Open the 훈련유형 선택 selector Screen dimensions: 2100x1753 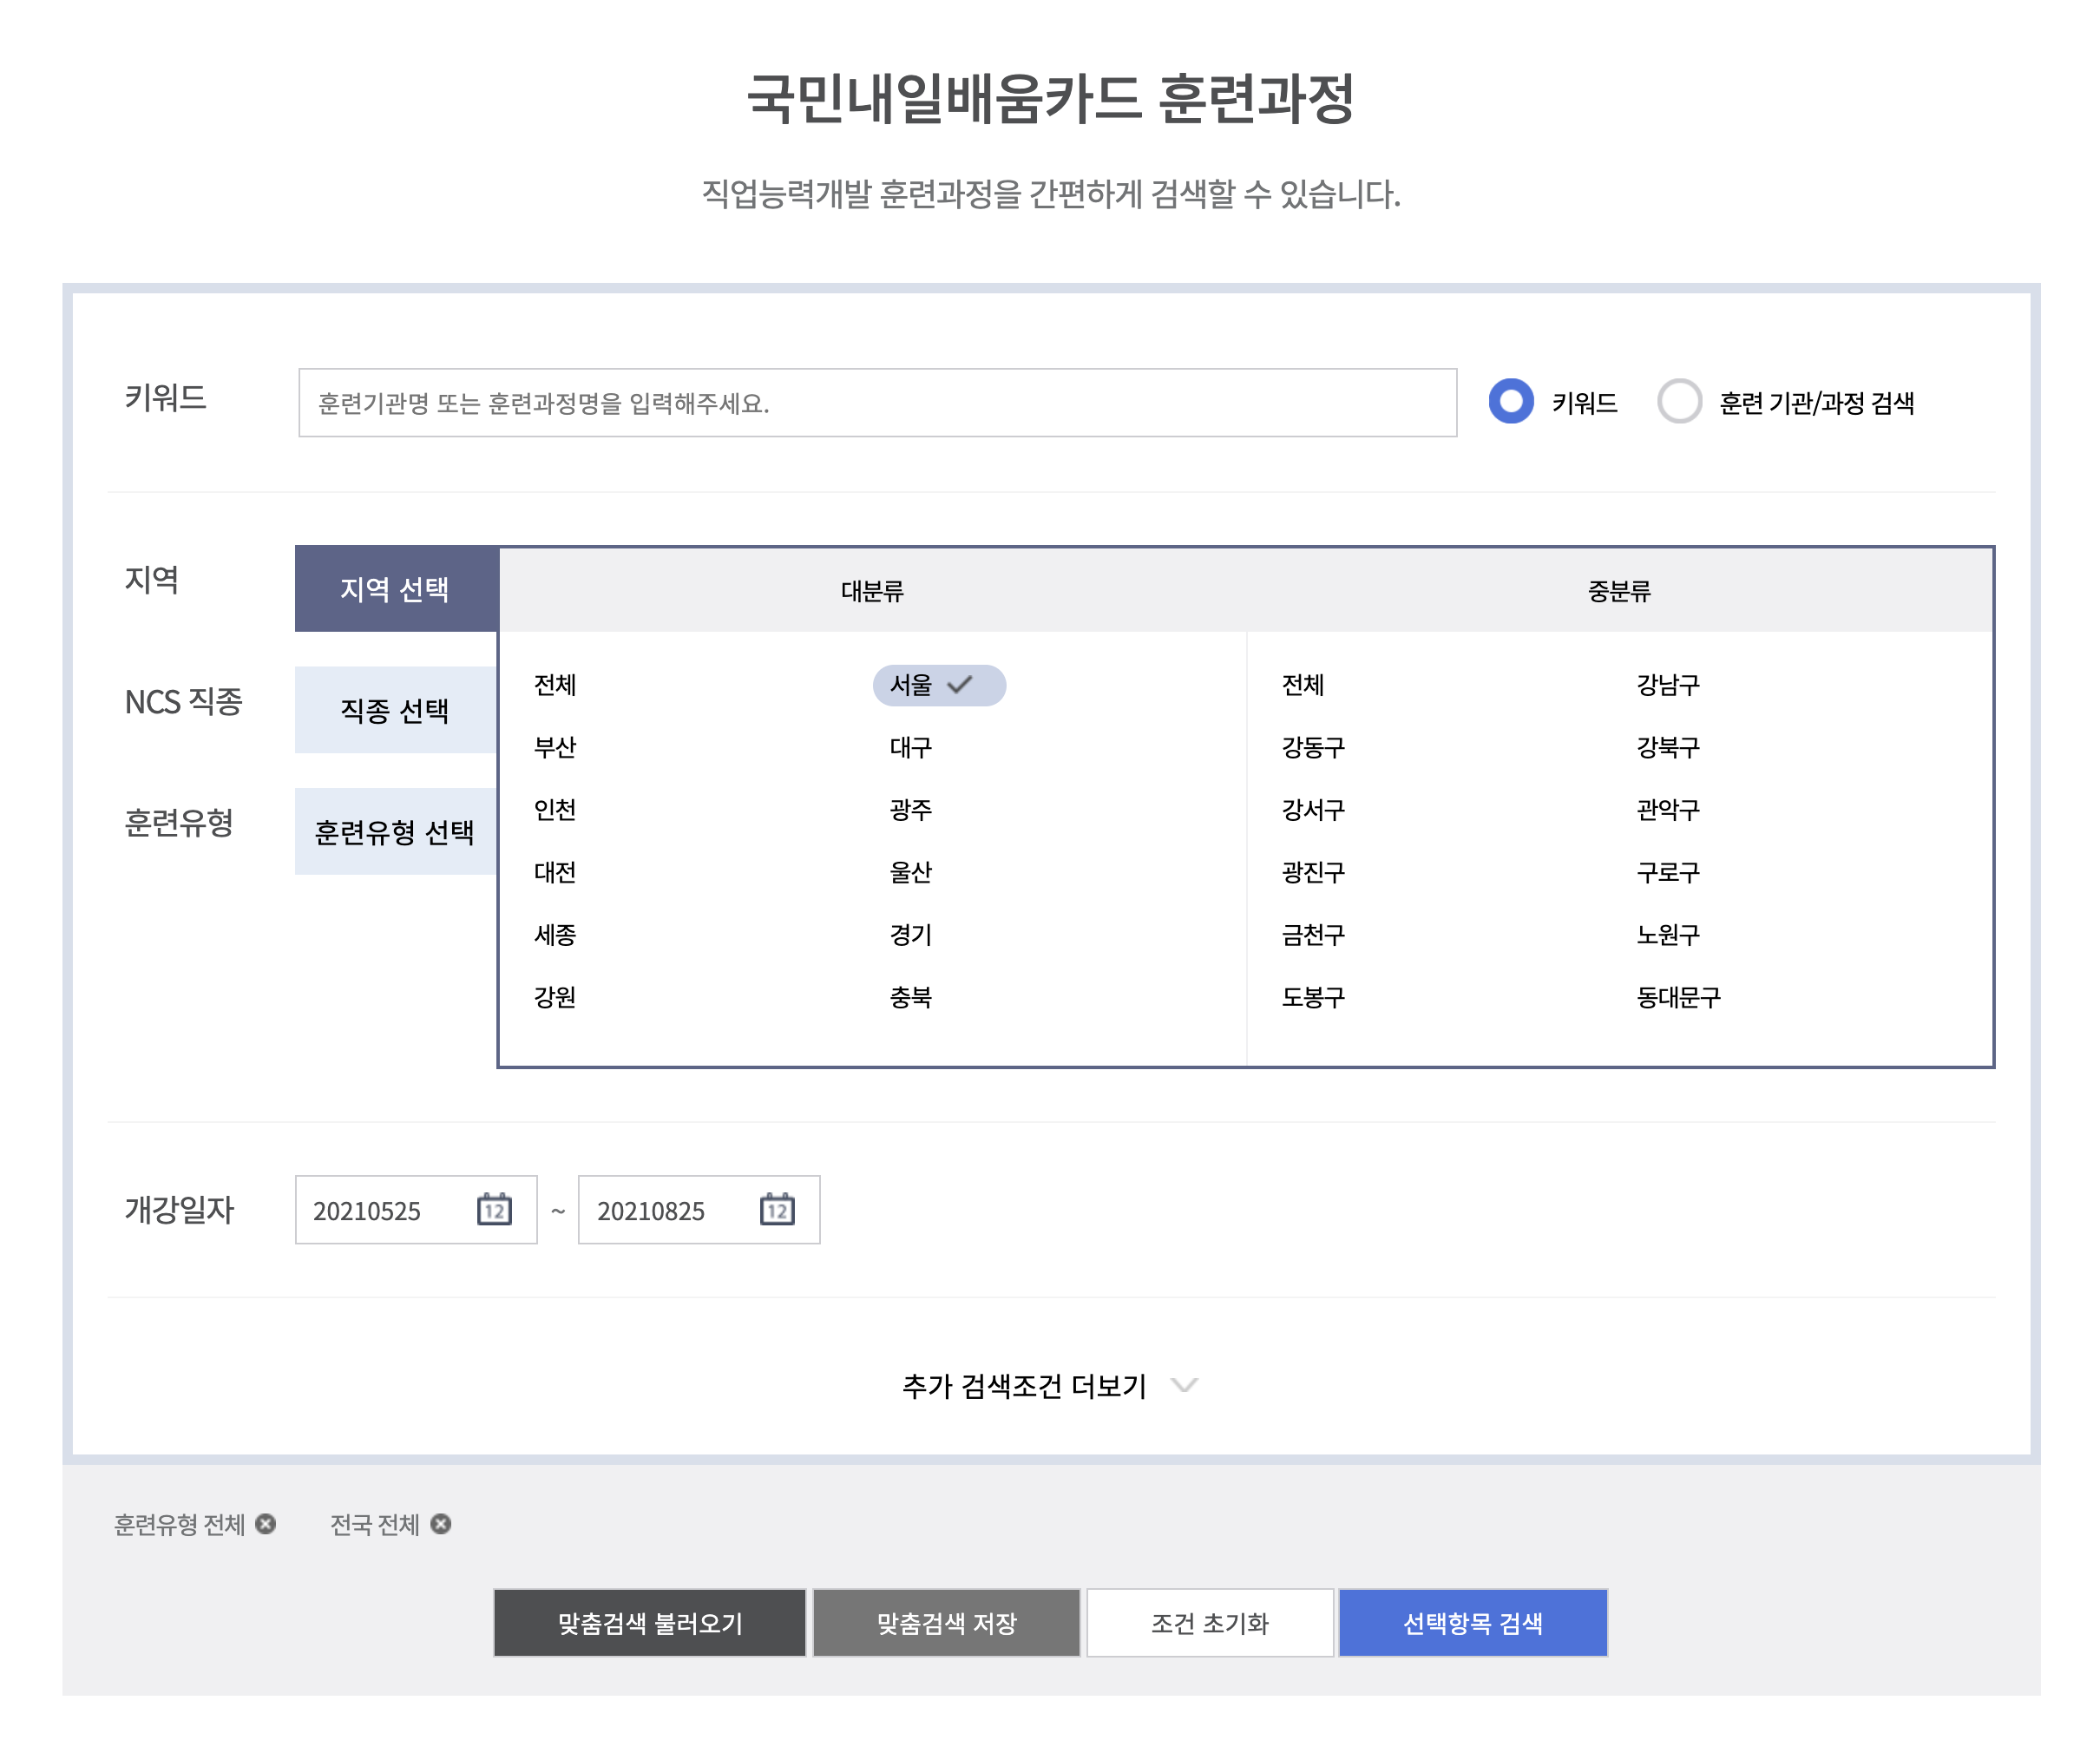395,832
